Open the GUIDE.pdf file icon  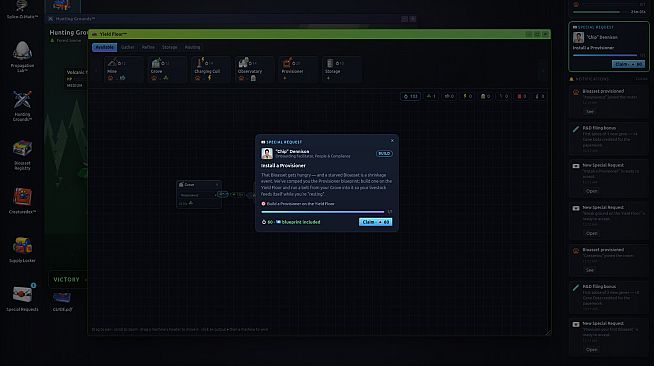62,301
